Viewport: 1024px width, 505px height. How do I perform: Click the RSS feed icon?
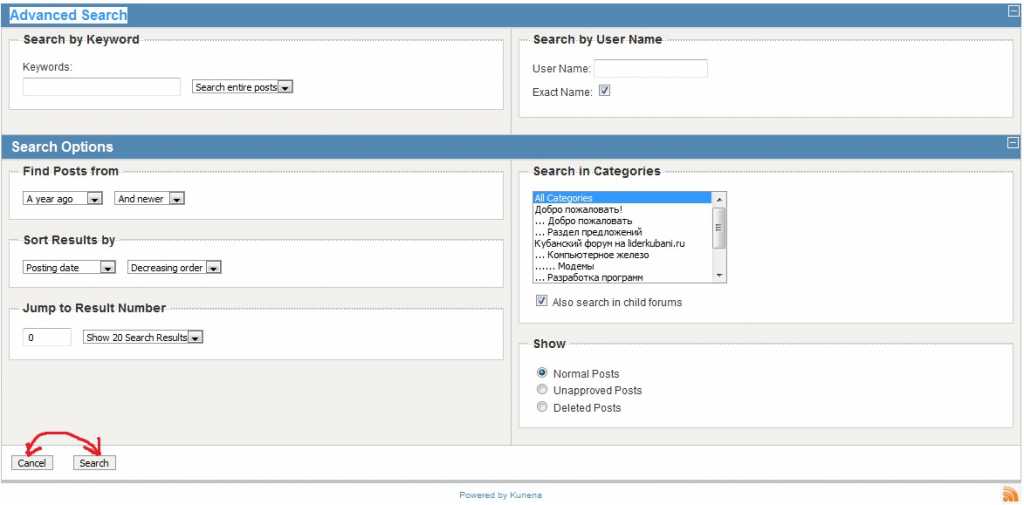click(x=1009, y=494)
